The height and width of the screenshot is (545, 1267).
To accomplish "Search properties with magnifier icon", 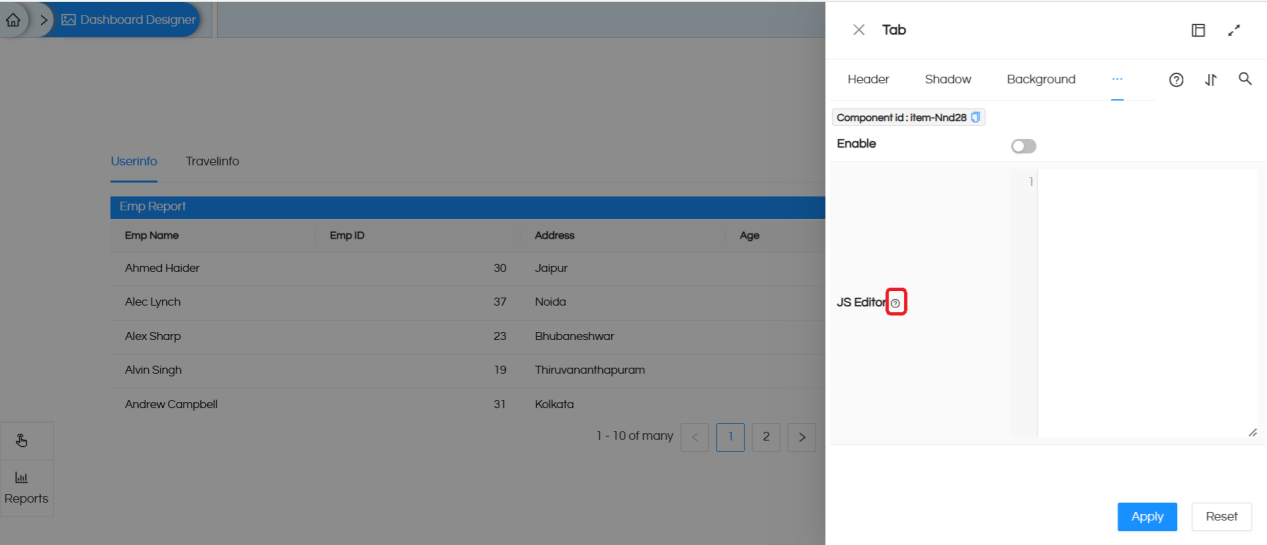I will (1245, 79).
